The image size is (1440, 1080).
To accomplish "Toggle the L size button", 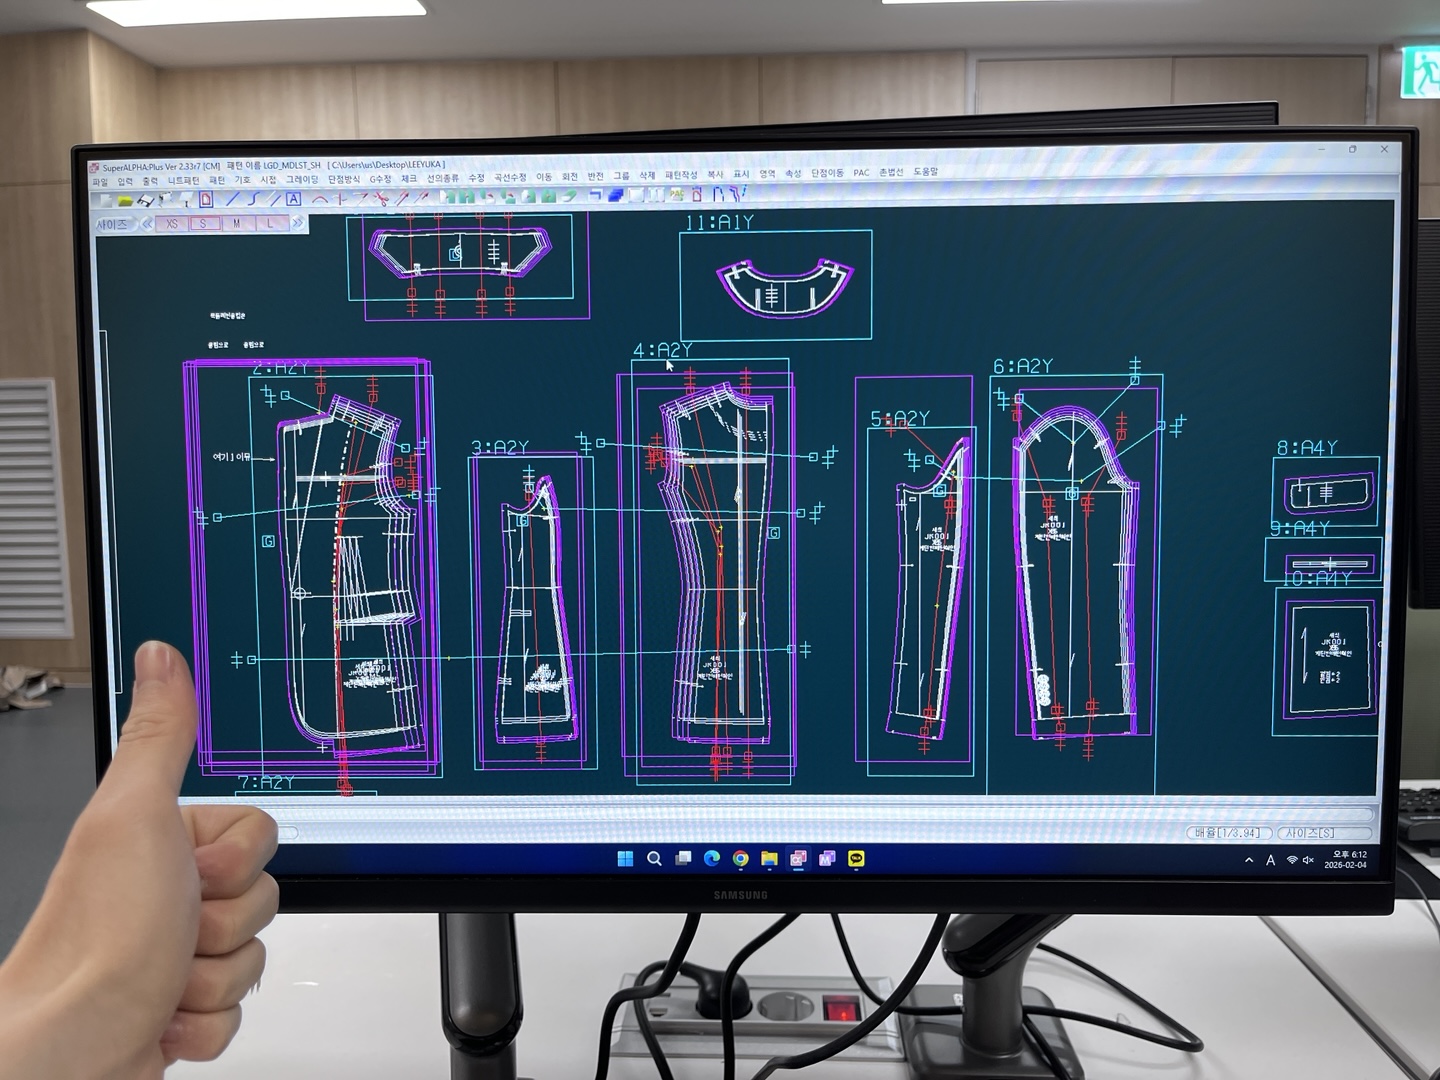I will pyautogui.click(x=270, y=224).
